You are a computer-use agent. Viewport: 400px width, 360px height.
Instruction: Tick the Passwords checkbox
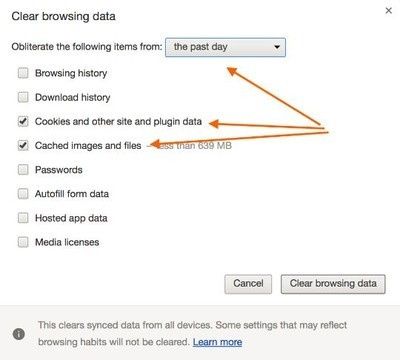(x=23, y=170)
